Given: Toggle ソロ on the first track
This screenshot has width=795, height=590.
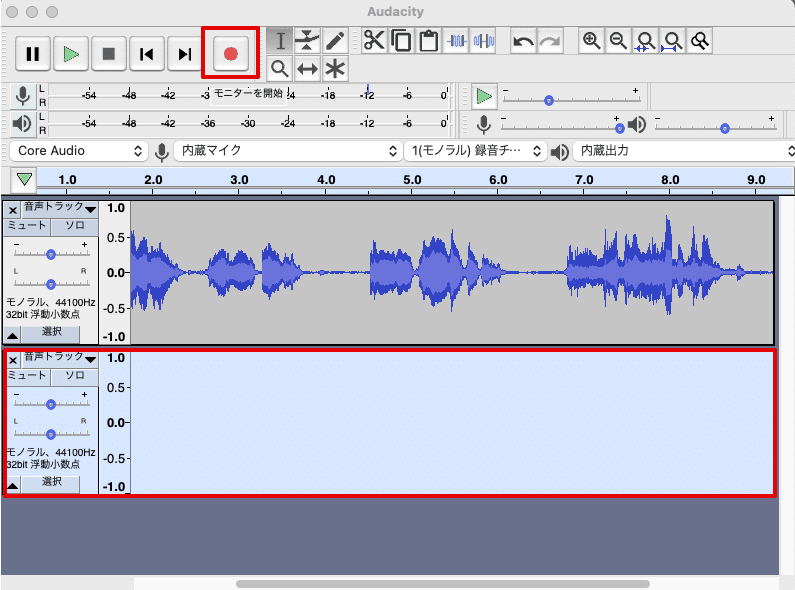Looking at the screenshot, I should point(75,227).
